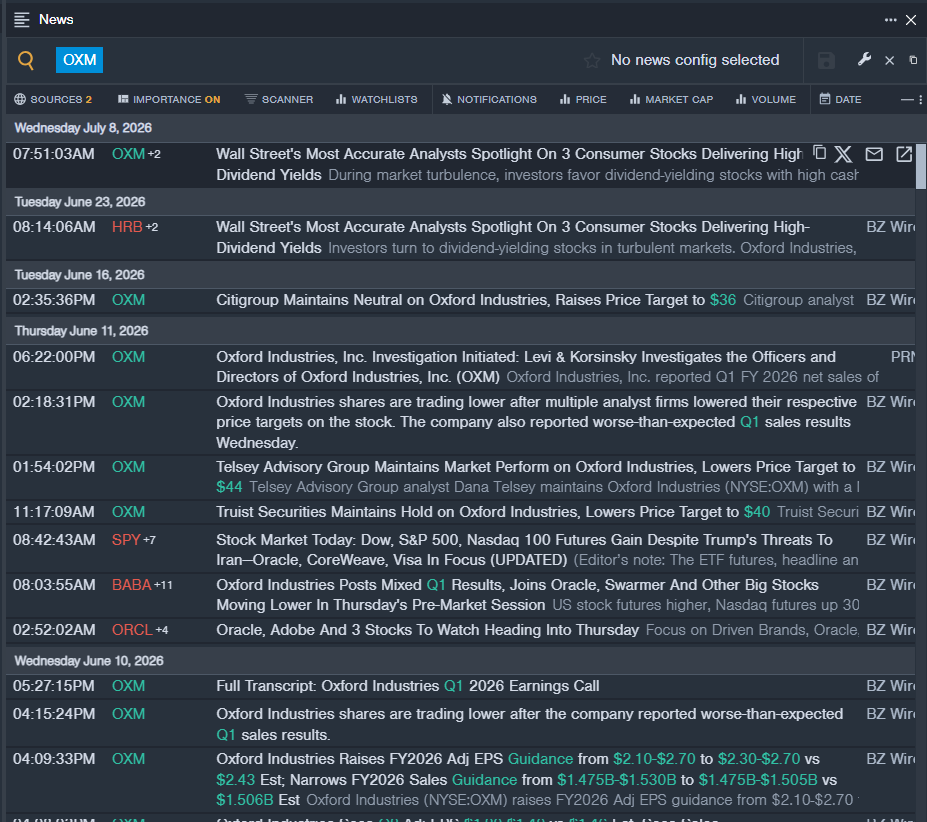
Task: Email the July 8 headline
Action: 874,154
